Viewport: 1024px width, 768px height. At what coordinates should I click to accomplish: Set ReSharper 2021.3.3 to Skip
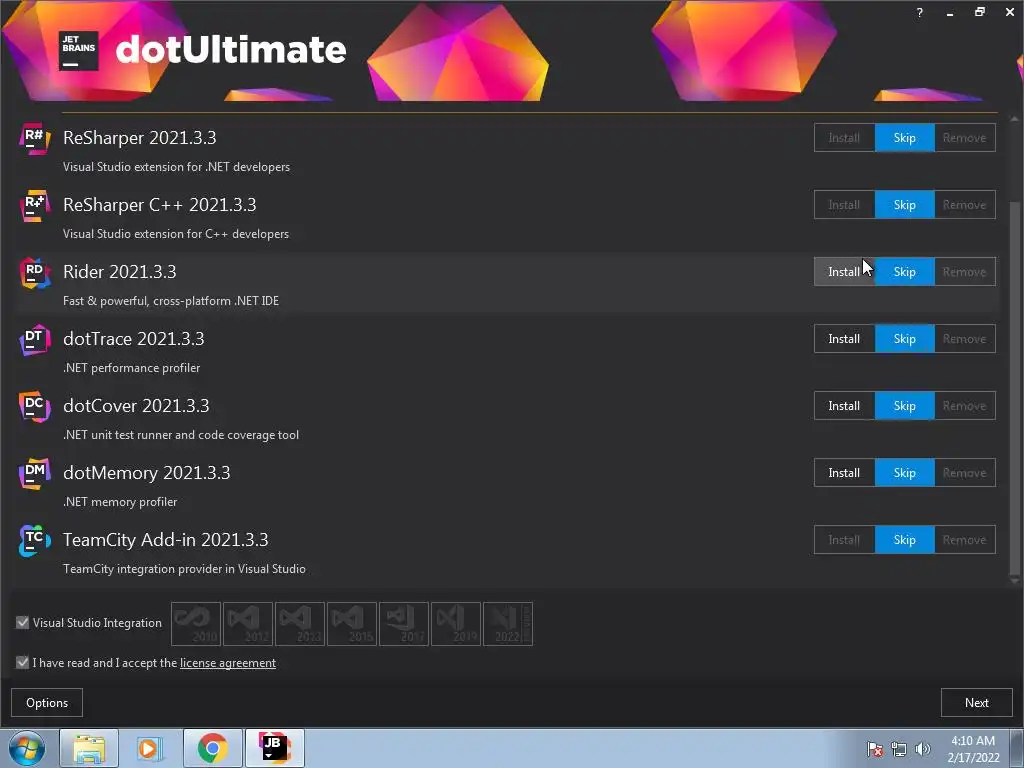904,138
